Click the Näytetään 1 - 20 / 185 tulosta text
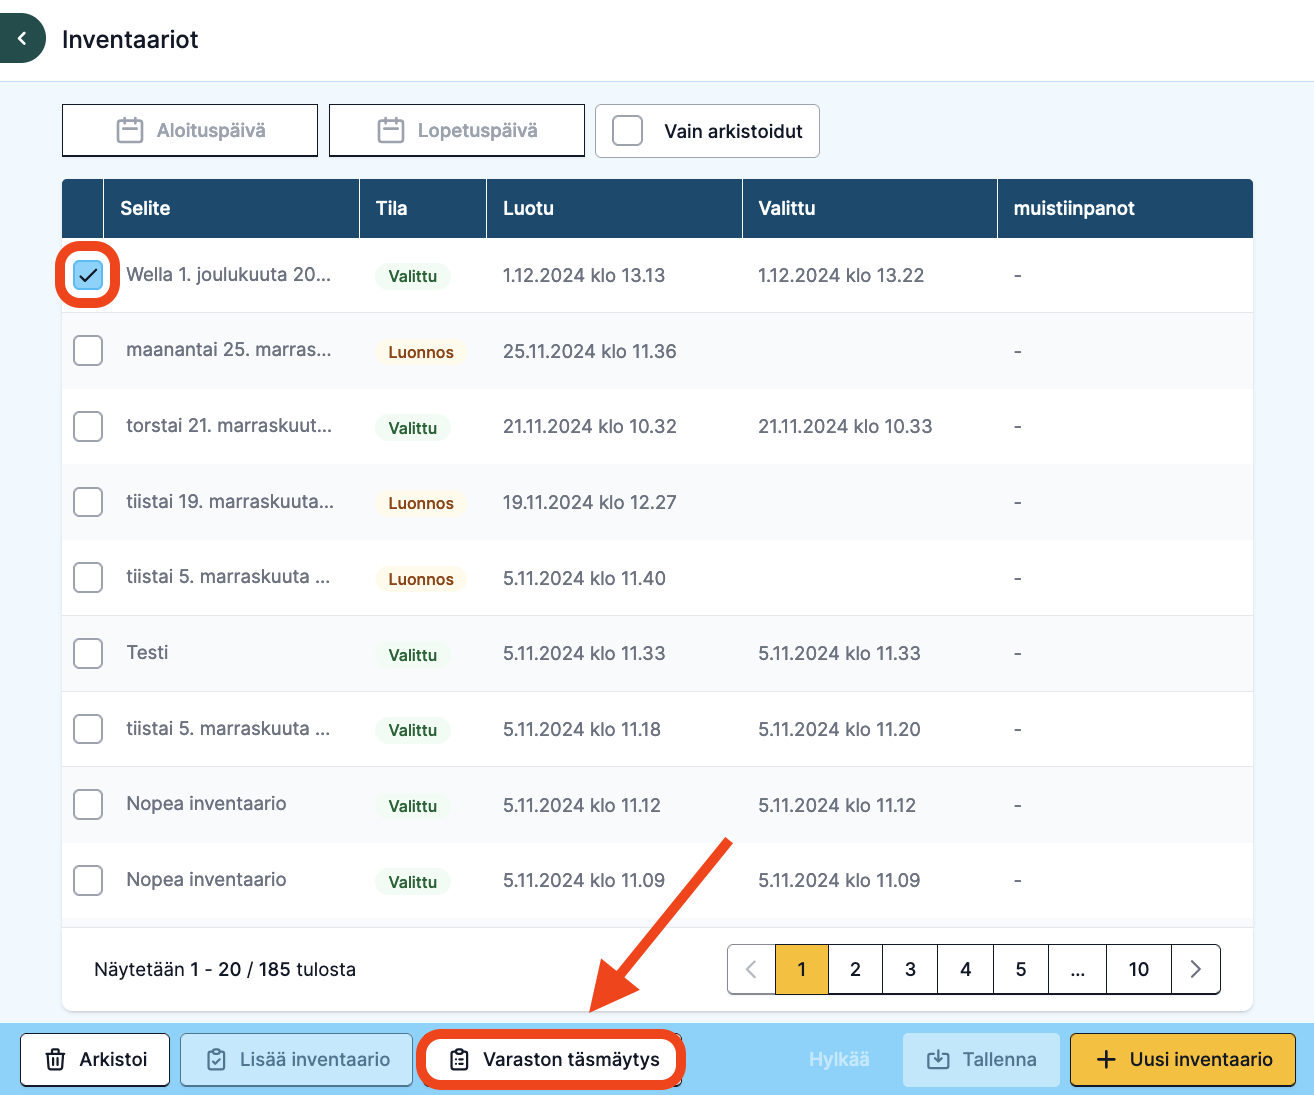Screen dimensions: 1314x1095 (225, 969)
